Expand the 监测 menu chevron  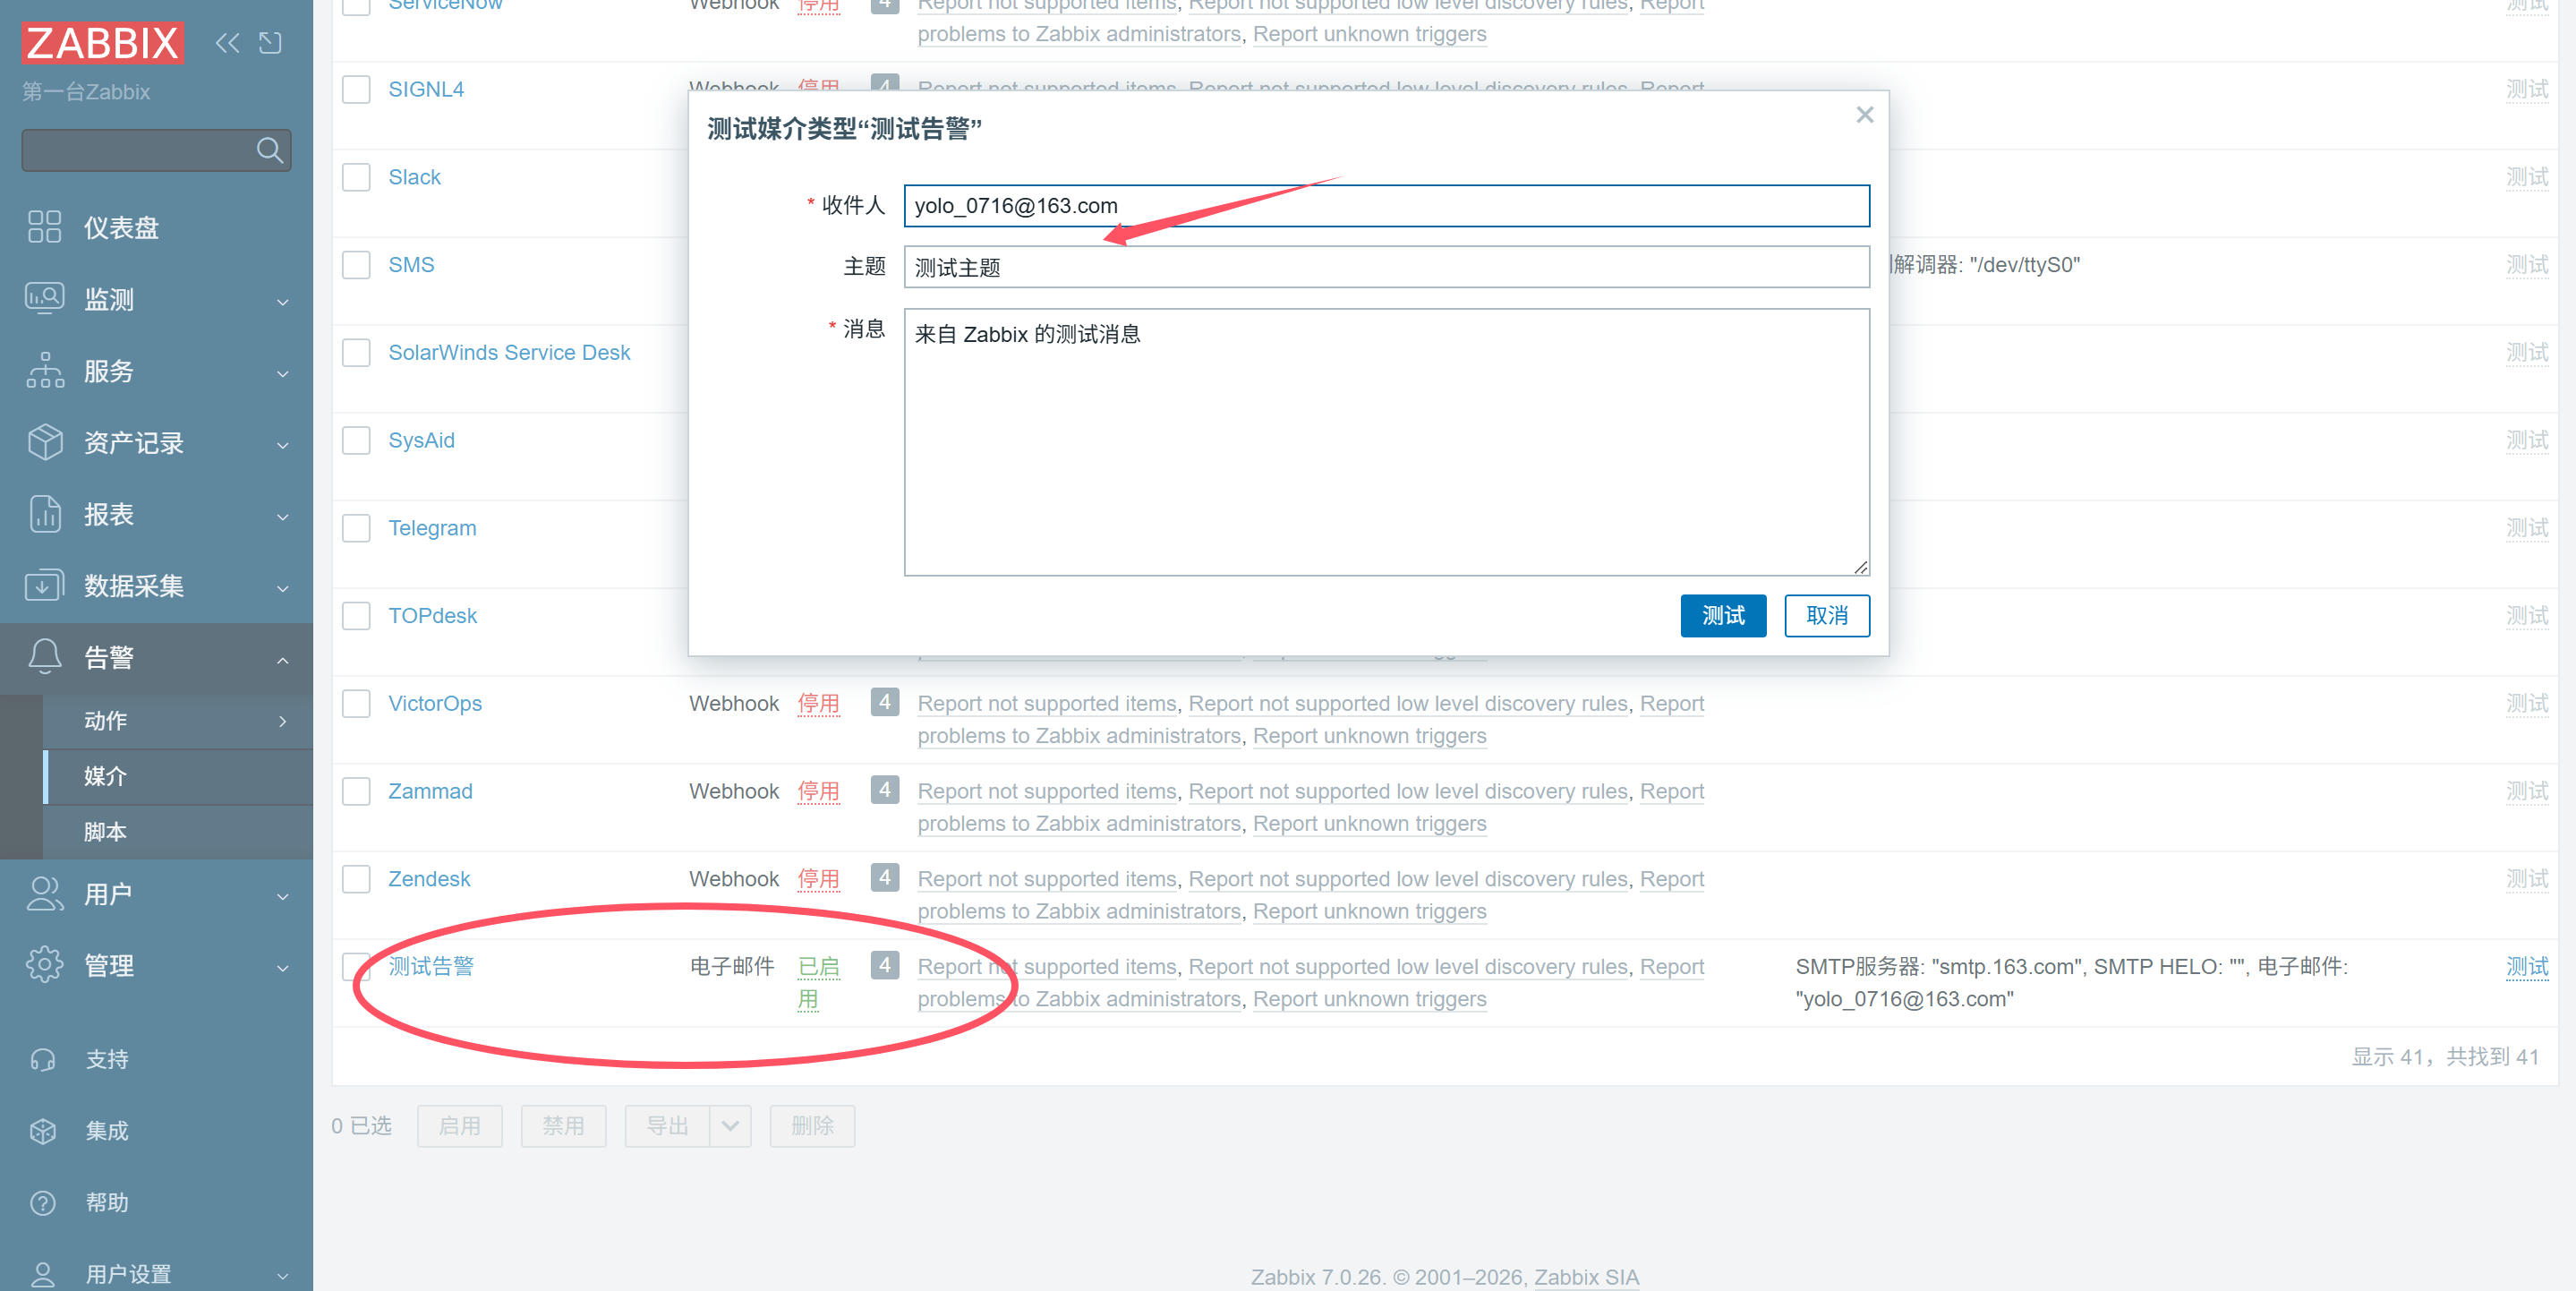283,301
